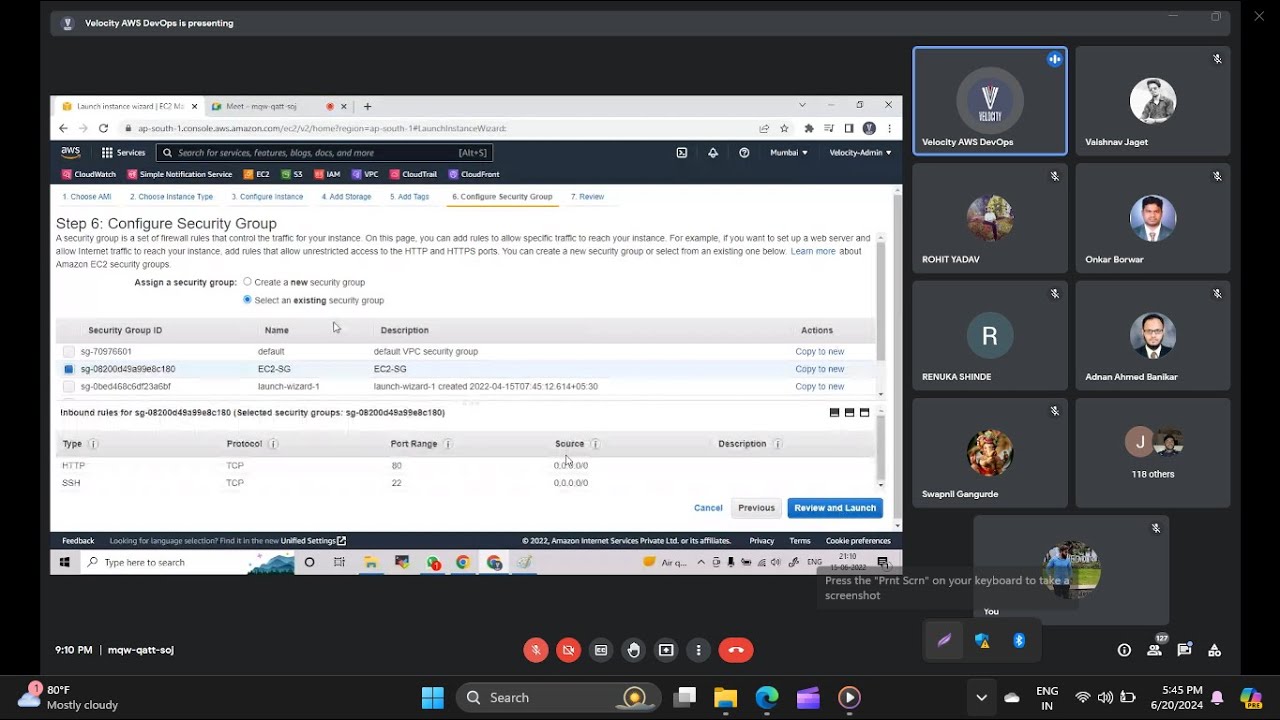Go to step 5. Add Tags
Screen dimensions: 1280x720
(x=409, y=197)
